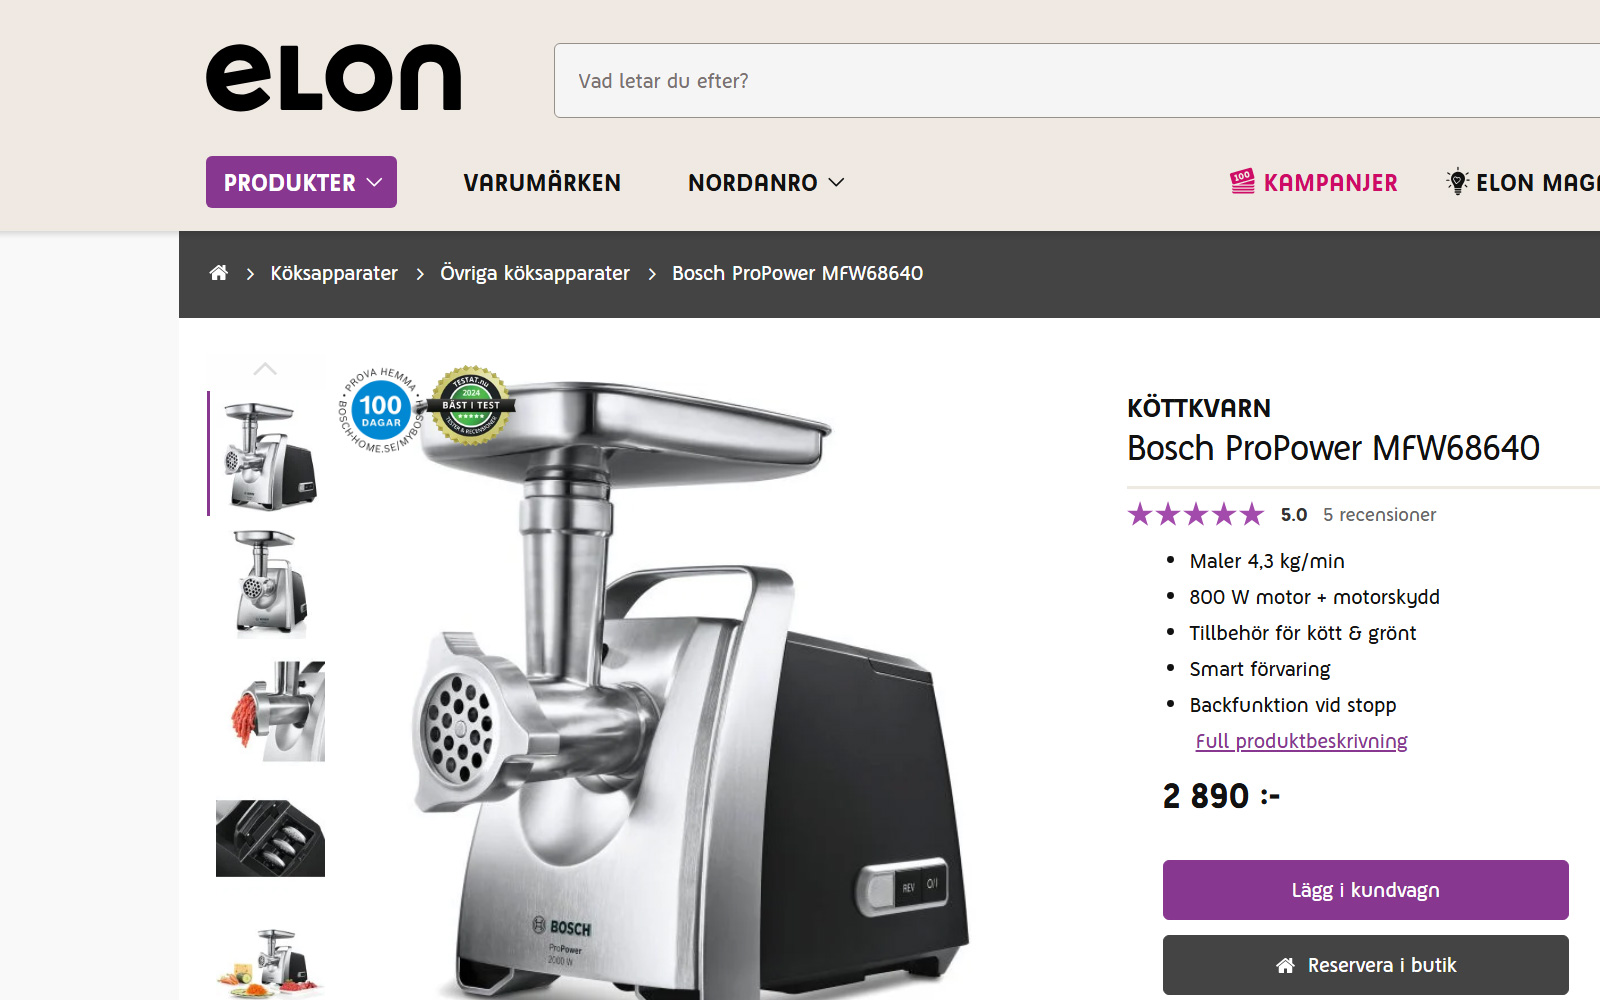Click the search field Vad letar du efter
This screenshot has width=1600, height=1000.
(1077, 81)
